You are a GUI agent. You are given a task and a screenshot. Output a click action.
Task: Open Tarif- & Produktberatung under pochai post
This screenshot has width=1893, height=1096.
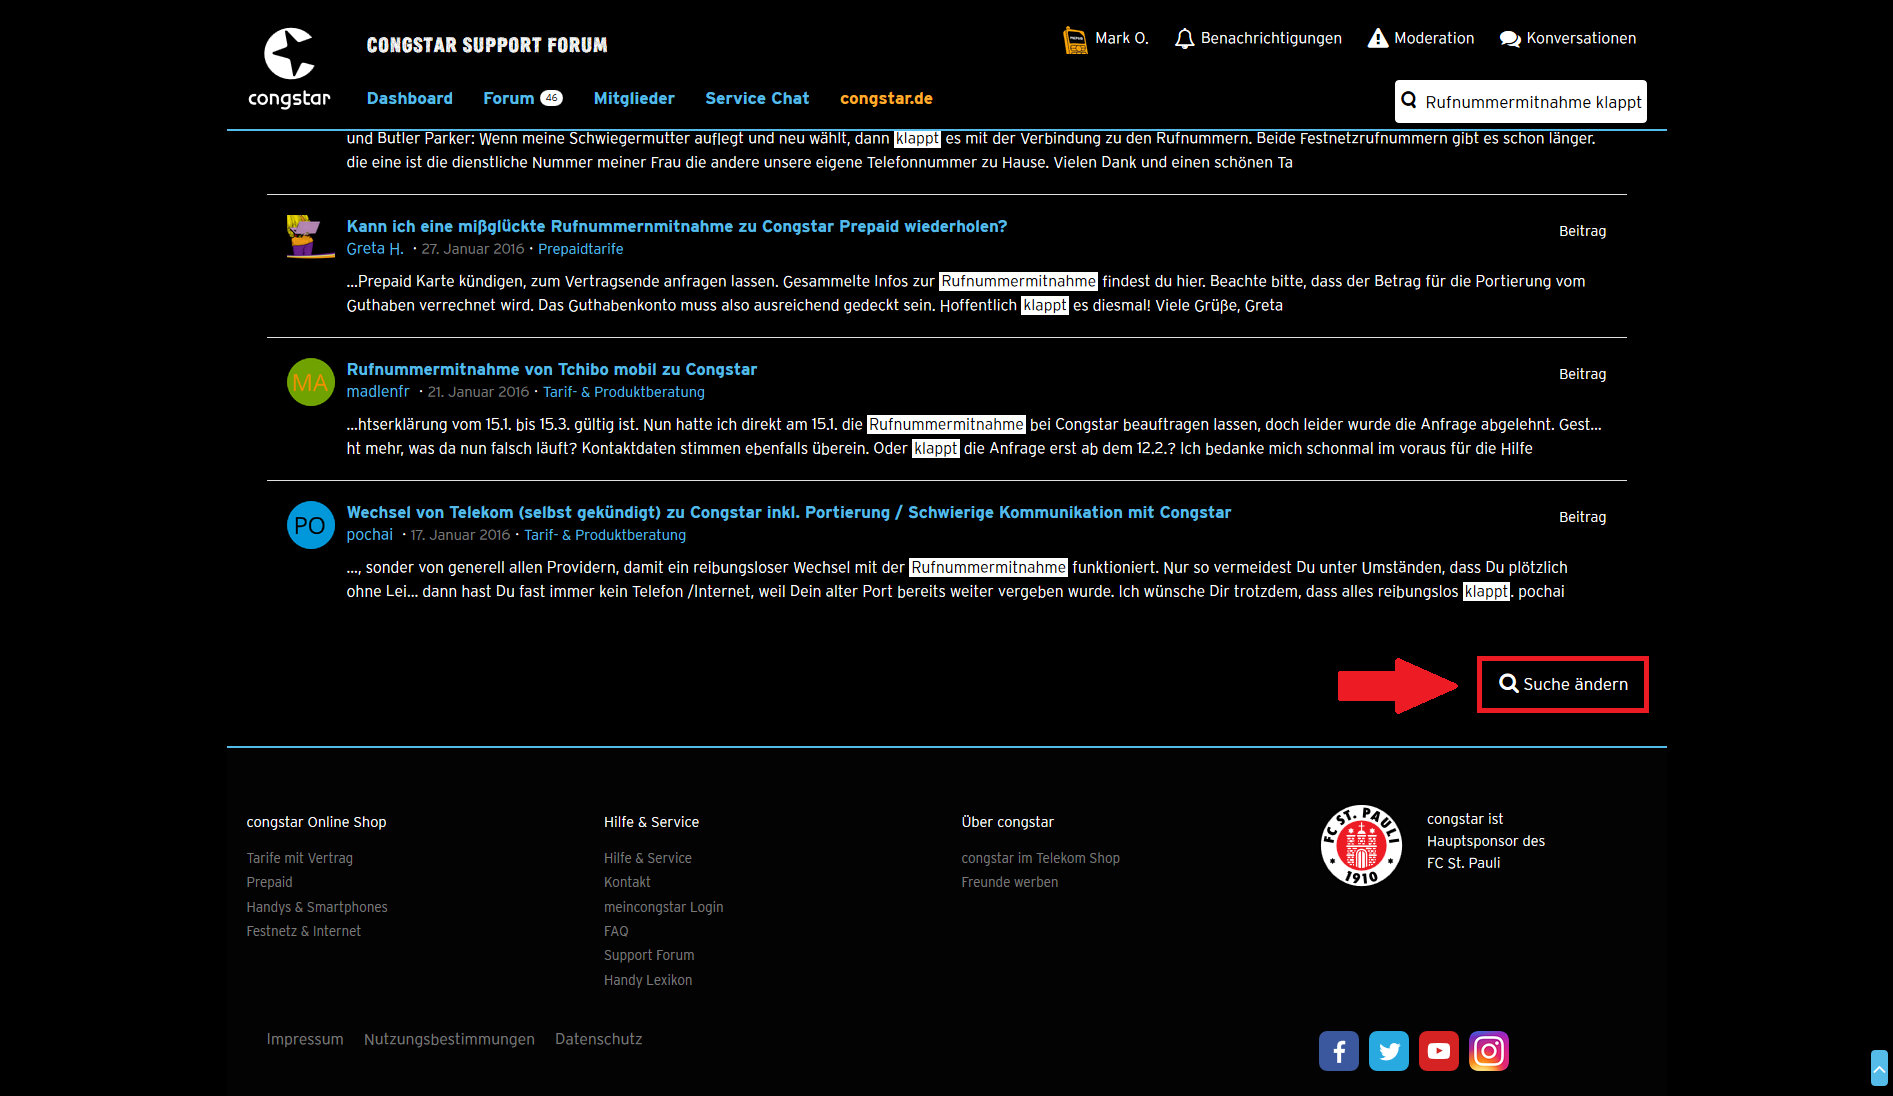(x=605, y=535)
